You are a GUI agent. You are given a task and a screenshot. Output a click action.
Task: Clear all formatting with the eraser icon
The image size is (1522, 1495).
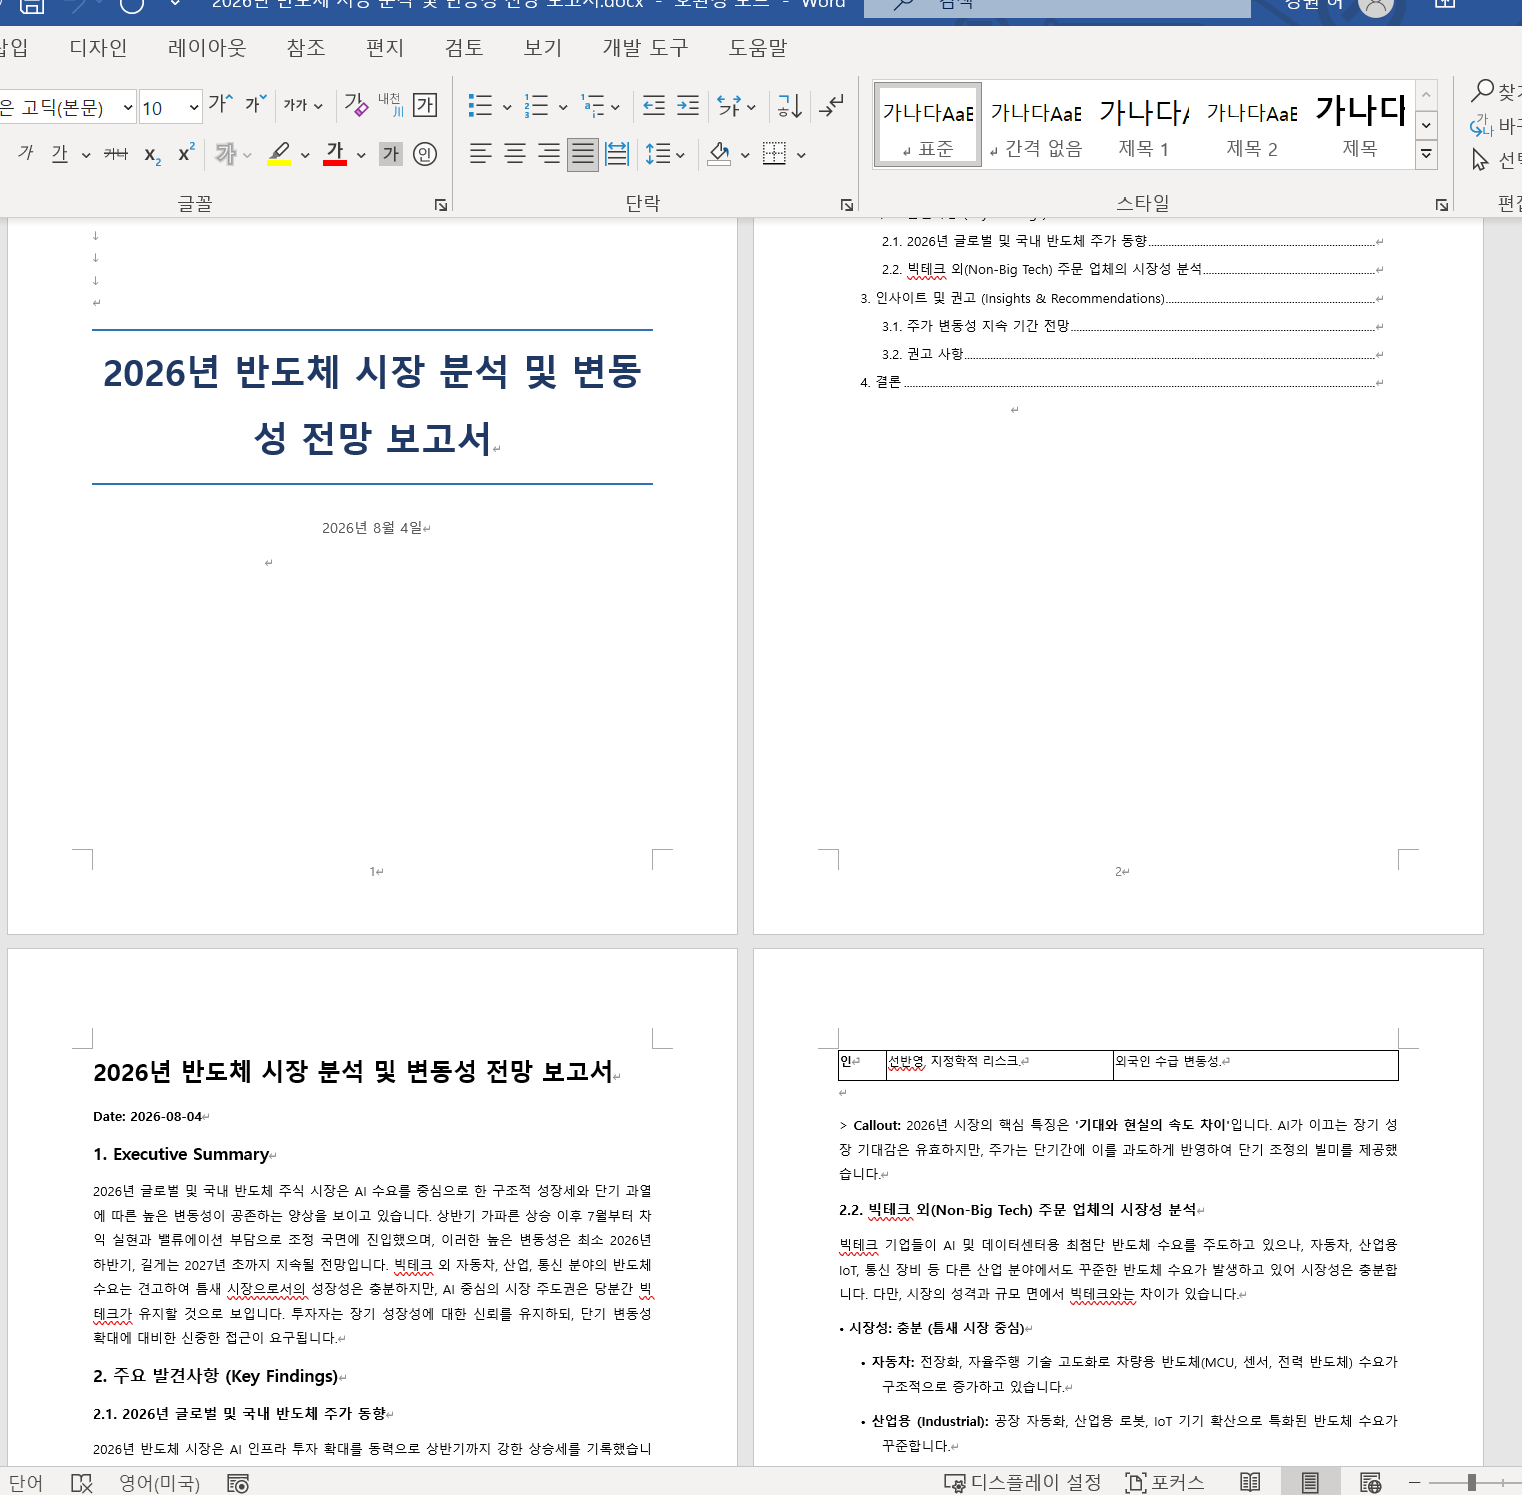click(356, 105)
